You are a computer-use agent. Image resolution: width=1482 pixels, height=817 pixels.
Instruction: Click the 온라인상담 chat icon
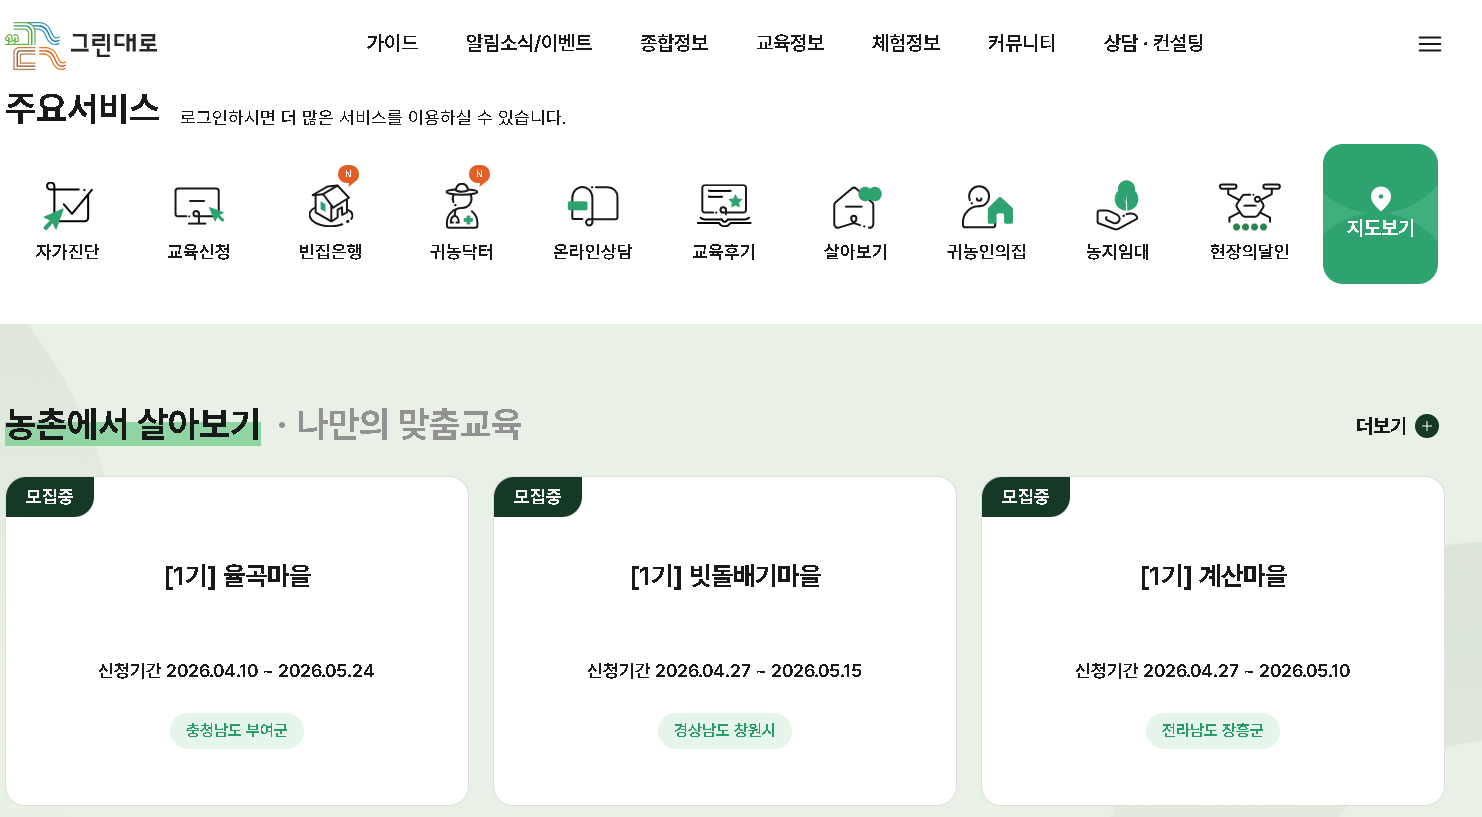(x=593, y=205)
